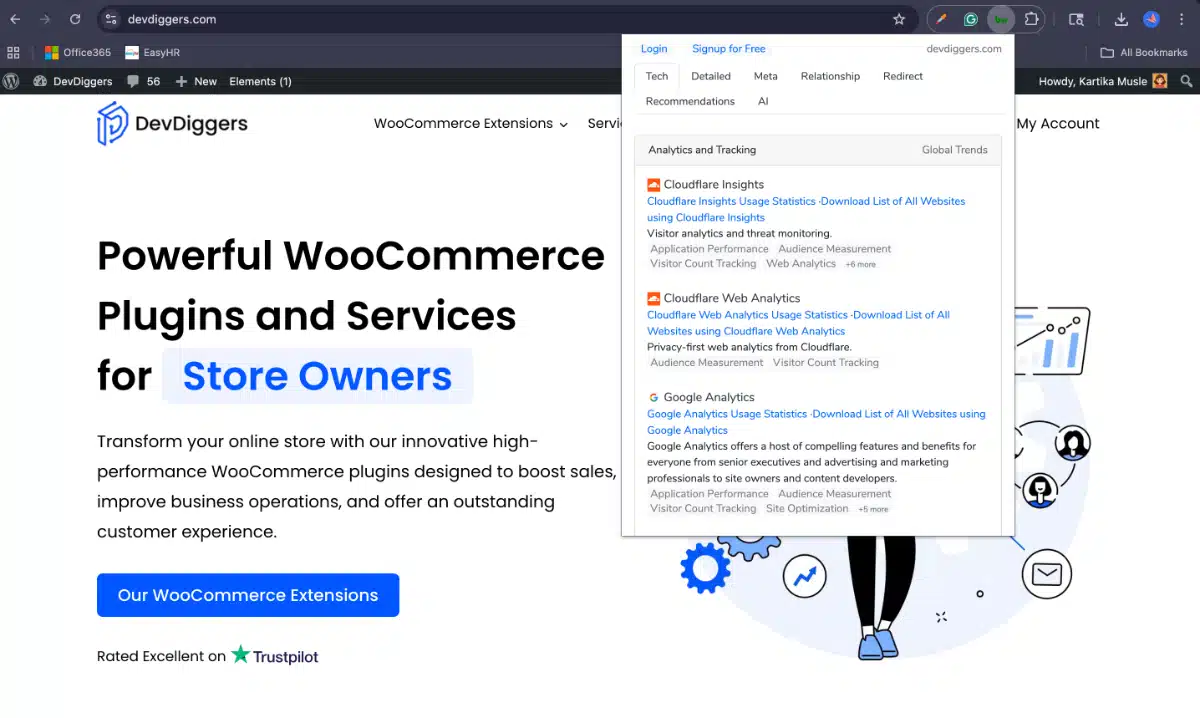Click the Google Analytics G icon

tap(654, 398)
